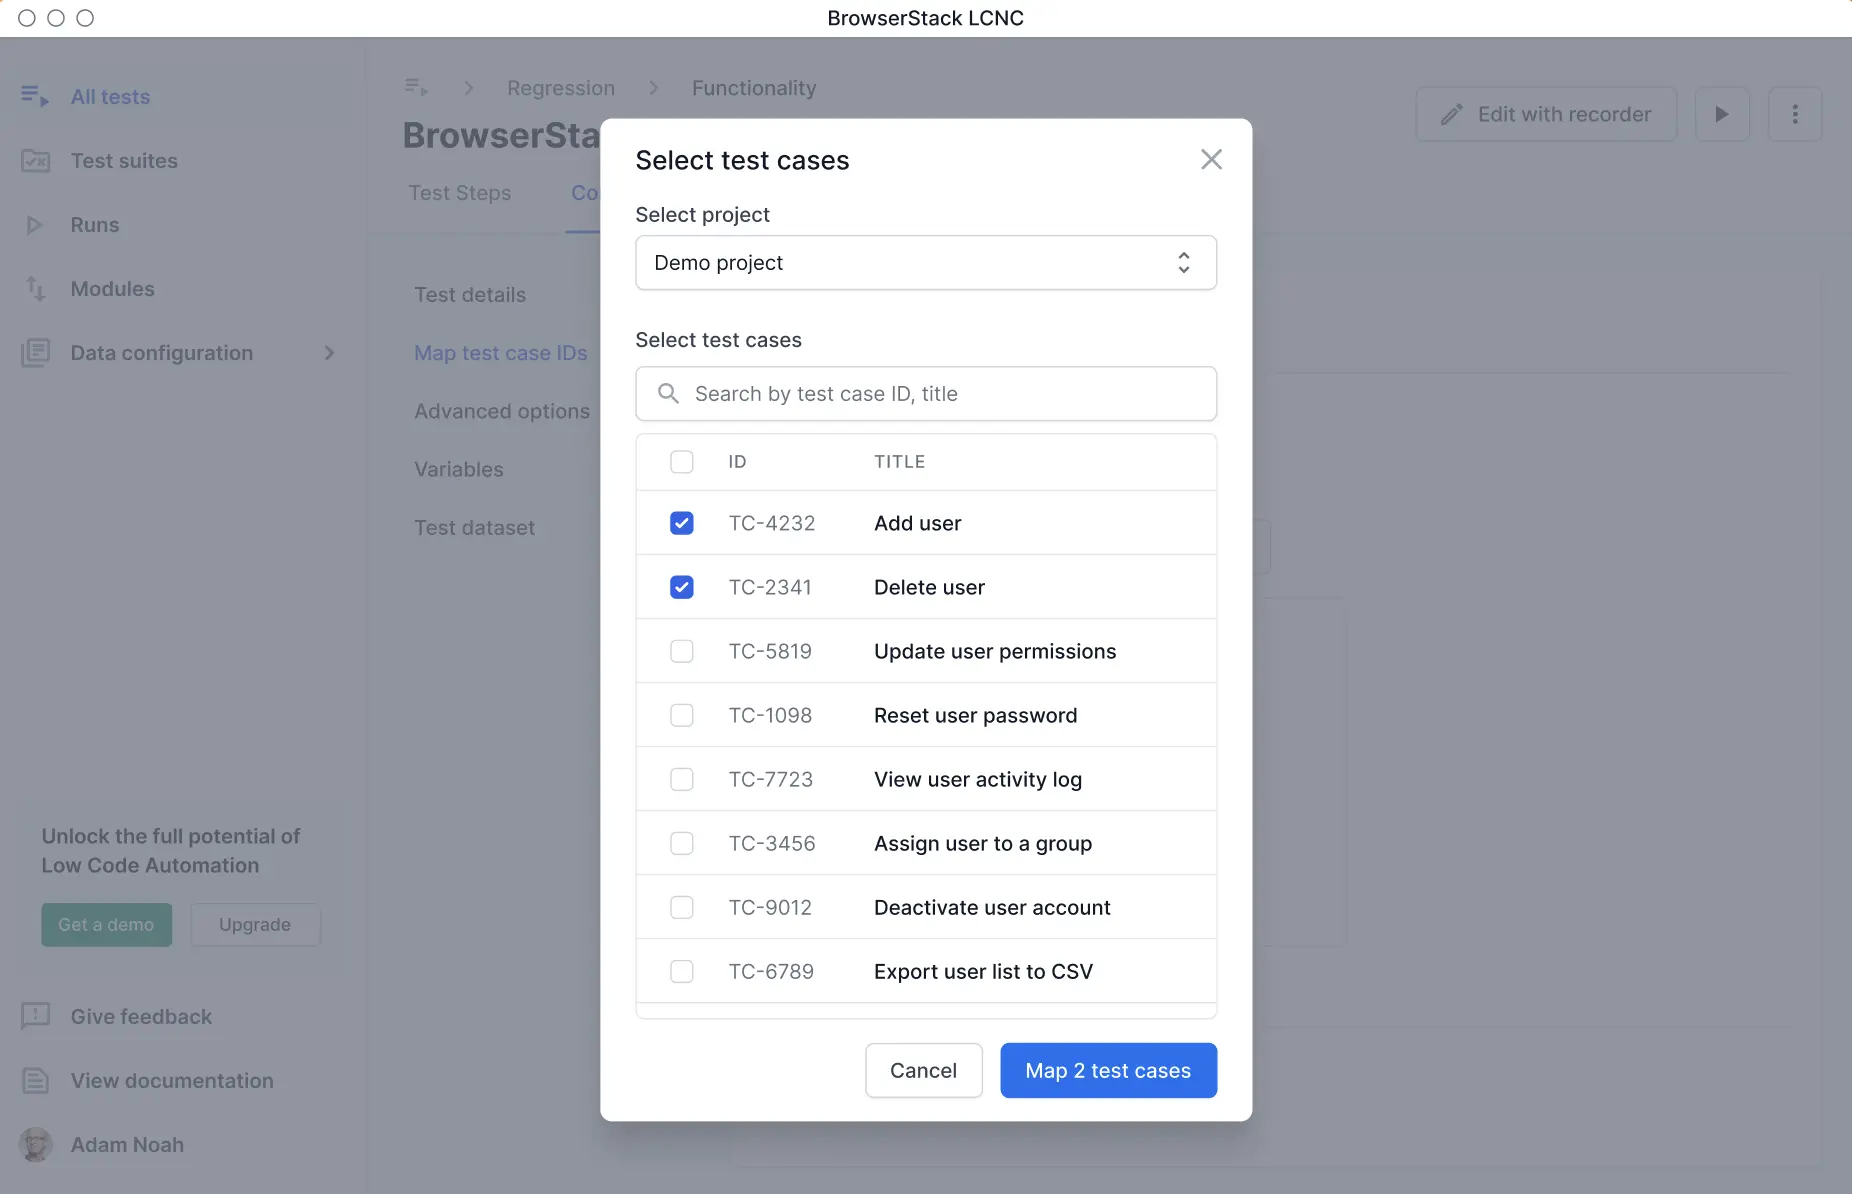Image resolution: width=1852 pixels, height=1194 pixels.
Task: Check the TC-5819 Update user permissions checkbox
Action: pyautogui.click(x=681, y=651)
